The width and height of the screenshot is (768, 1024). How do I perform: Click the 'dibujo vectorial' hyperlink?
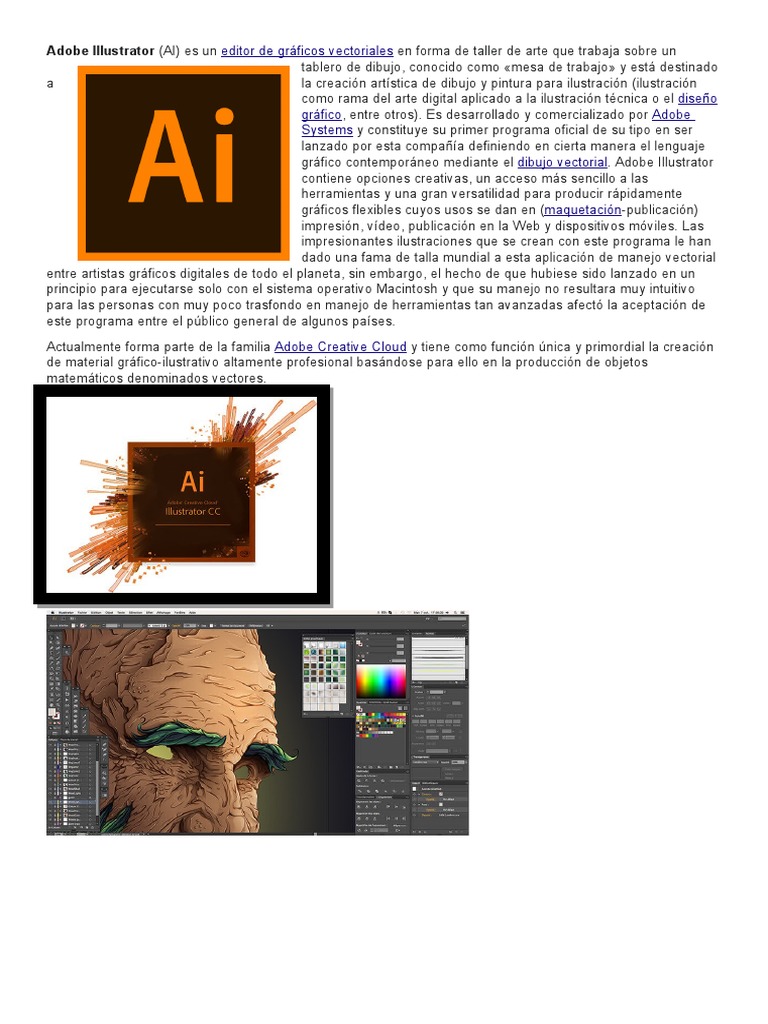[562, 162]
